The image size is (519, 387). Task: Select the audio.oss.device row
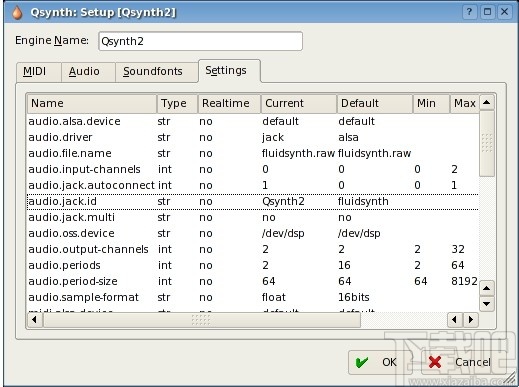253,233
